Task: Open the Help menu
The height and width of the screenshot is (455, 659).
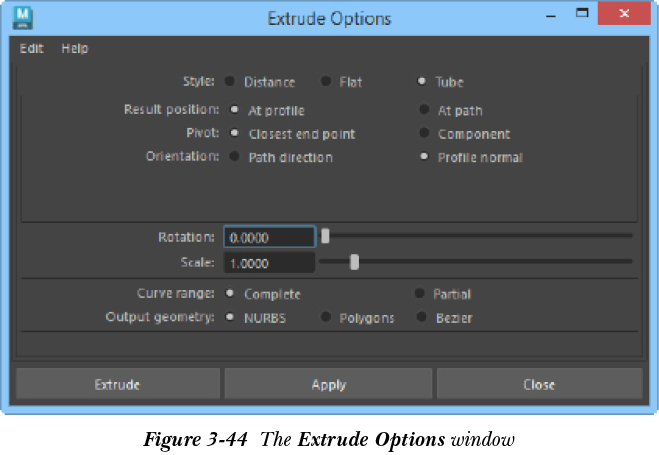Action: pyautogui.click(x=75, y=48)
